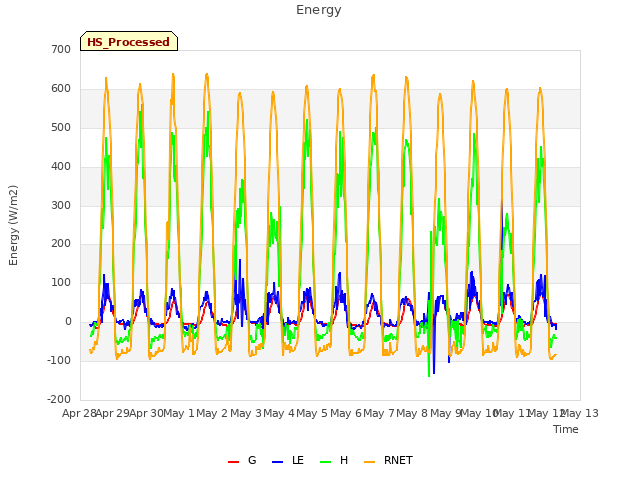
Task: Click the 100 y-axis tick label
Action: pos(61,282)
